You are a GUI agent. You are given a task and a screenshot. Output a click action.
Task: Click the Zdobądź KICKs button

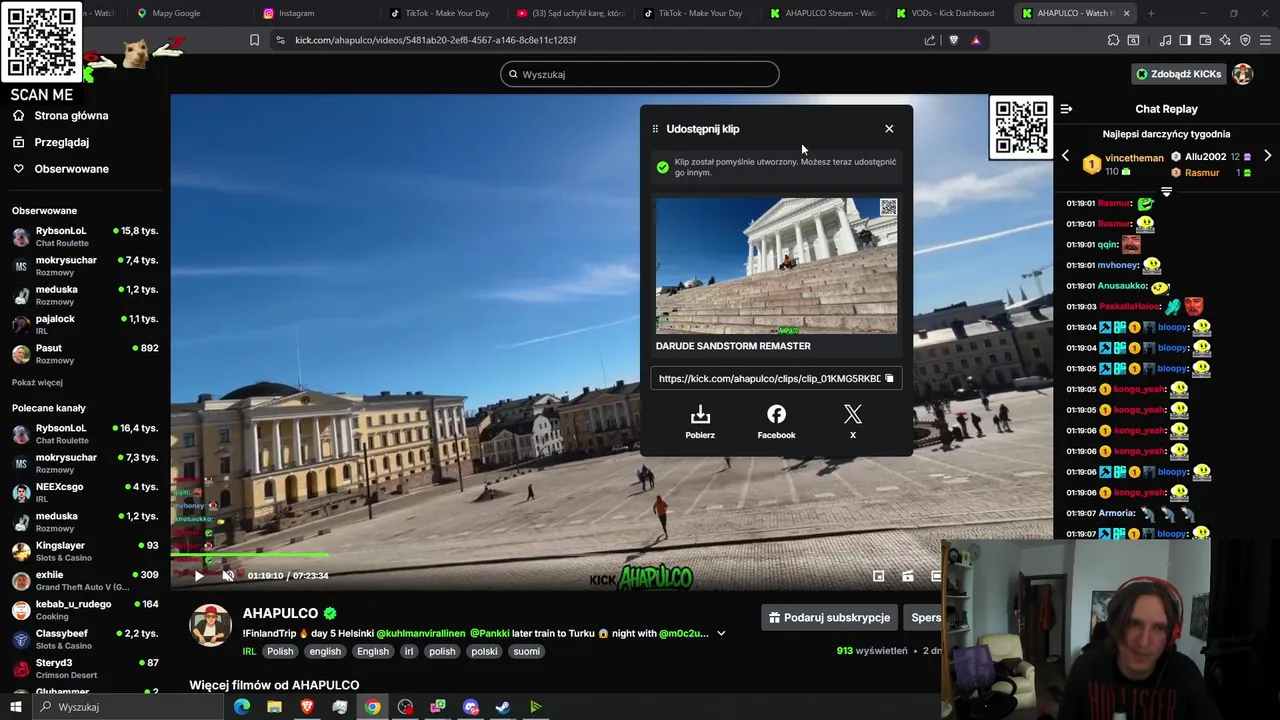coord(1178,74)
